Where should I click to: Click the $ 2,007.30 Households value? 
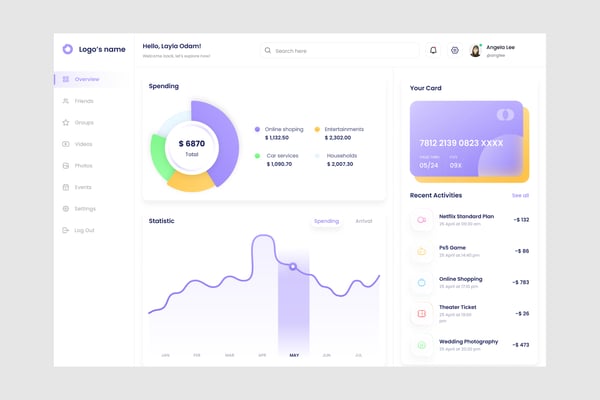[340, 164]
